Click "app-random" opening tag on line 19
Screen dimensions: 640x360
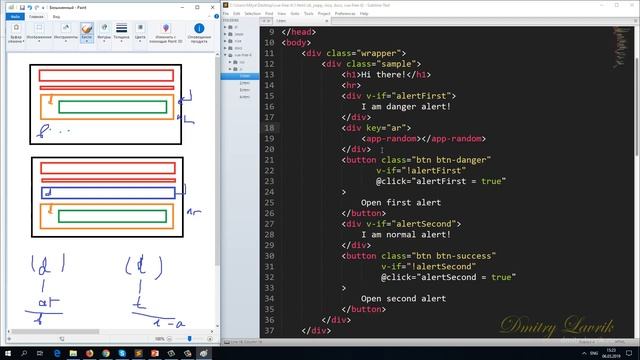click(391, 138)
